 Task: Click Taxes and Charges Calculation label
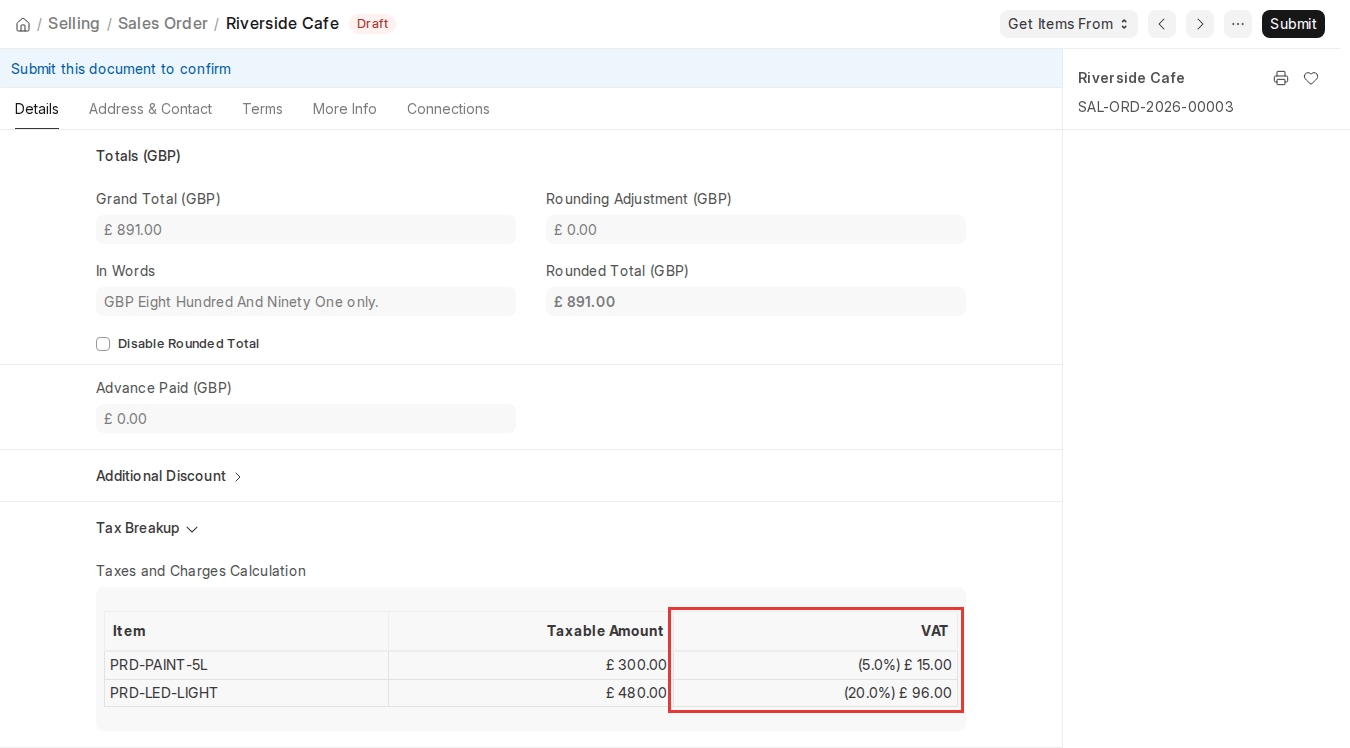201,571
